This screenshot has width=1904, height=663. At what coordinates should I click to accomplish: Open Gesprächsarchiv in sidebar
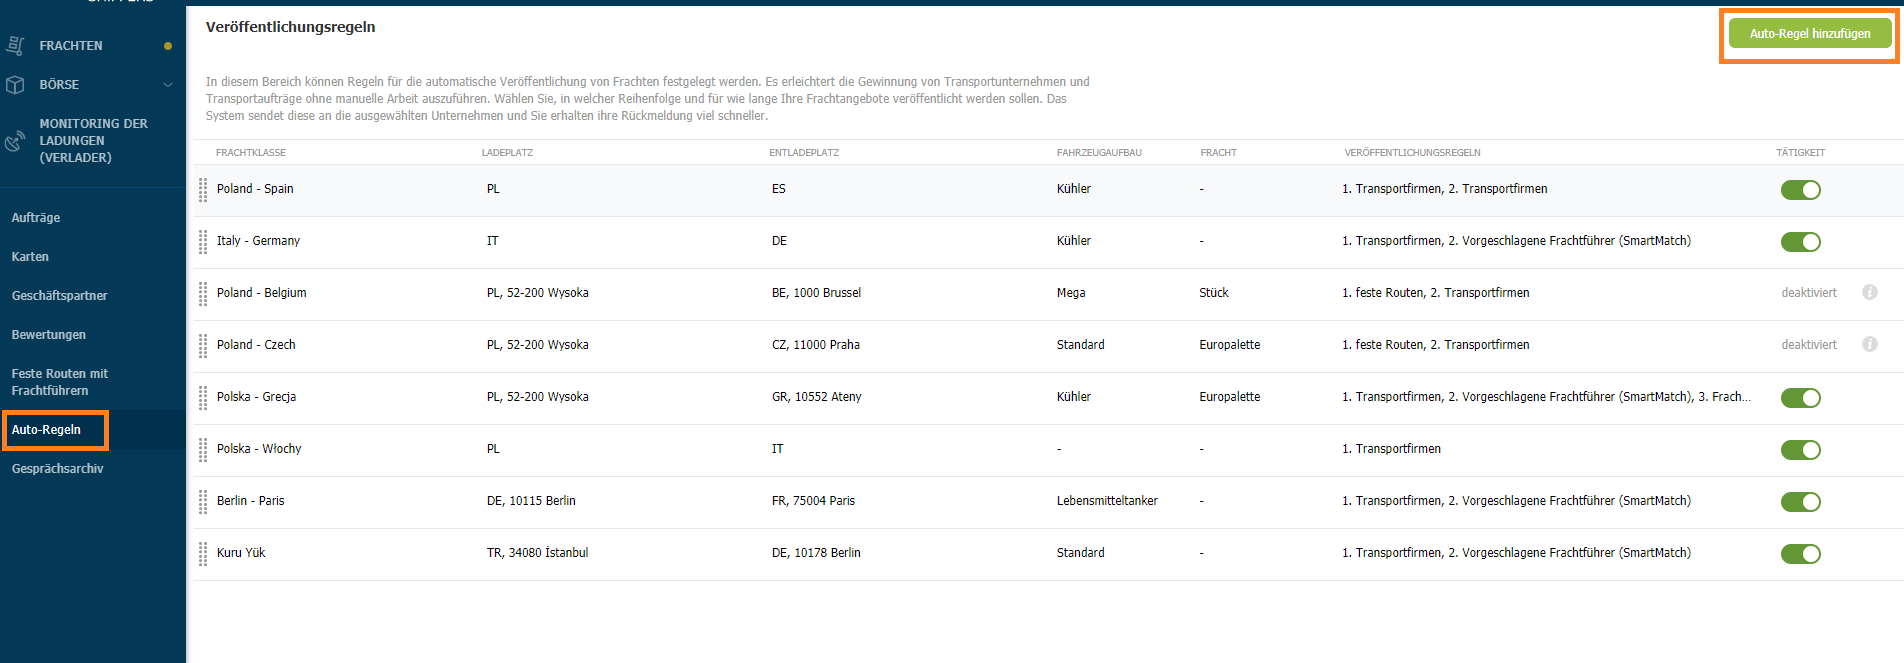click(57, 469)
